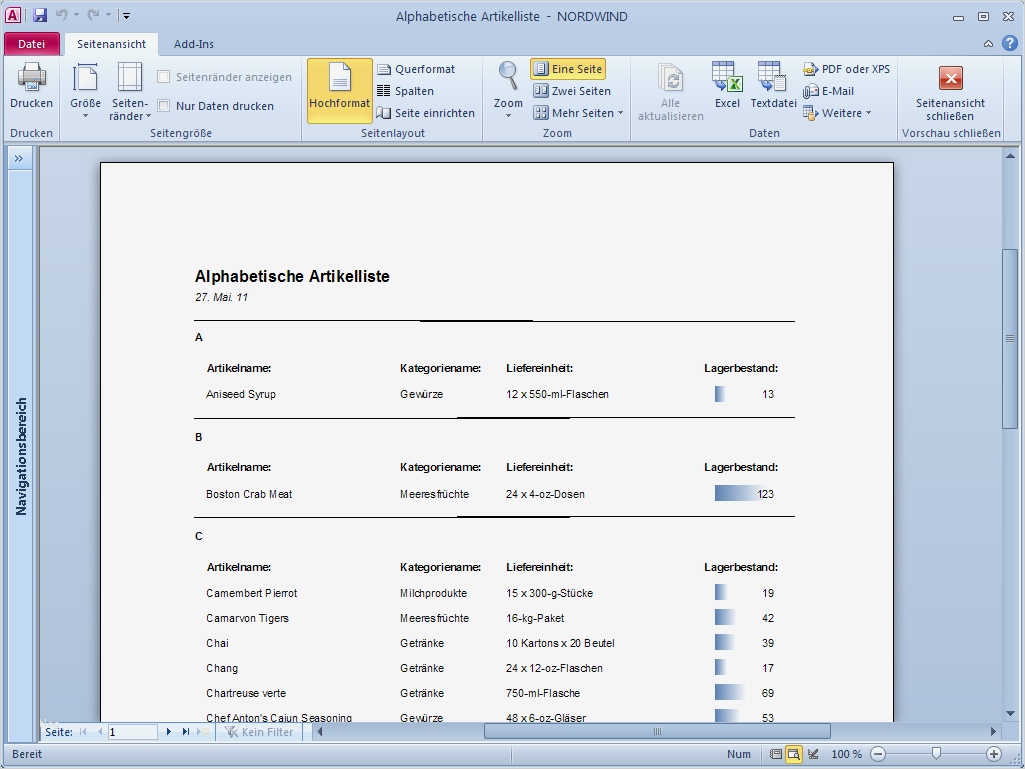The width and height of the screenshot is (1025, 769).
Task: Save report as PDF oder XPS
Action: [845, 68]
